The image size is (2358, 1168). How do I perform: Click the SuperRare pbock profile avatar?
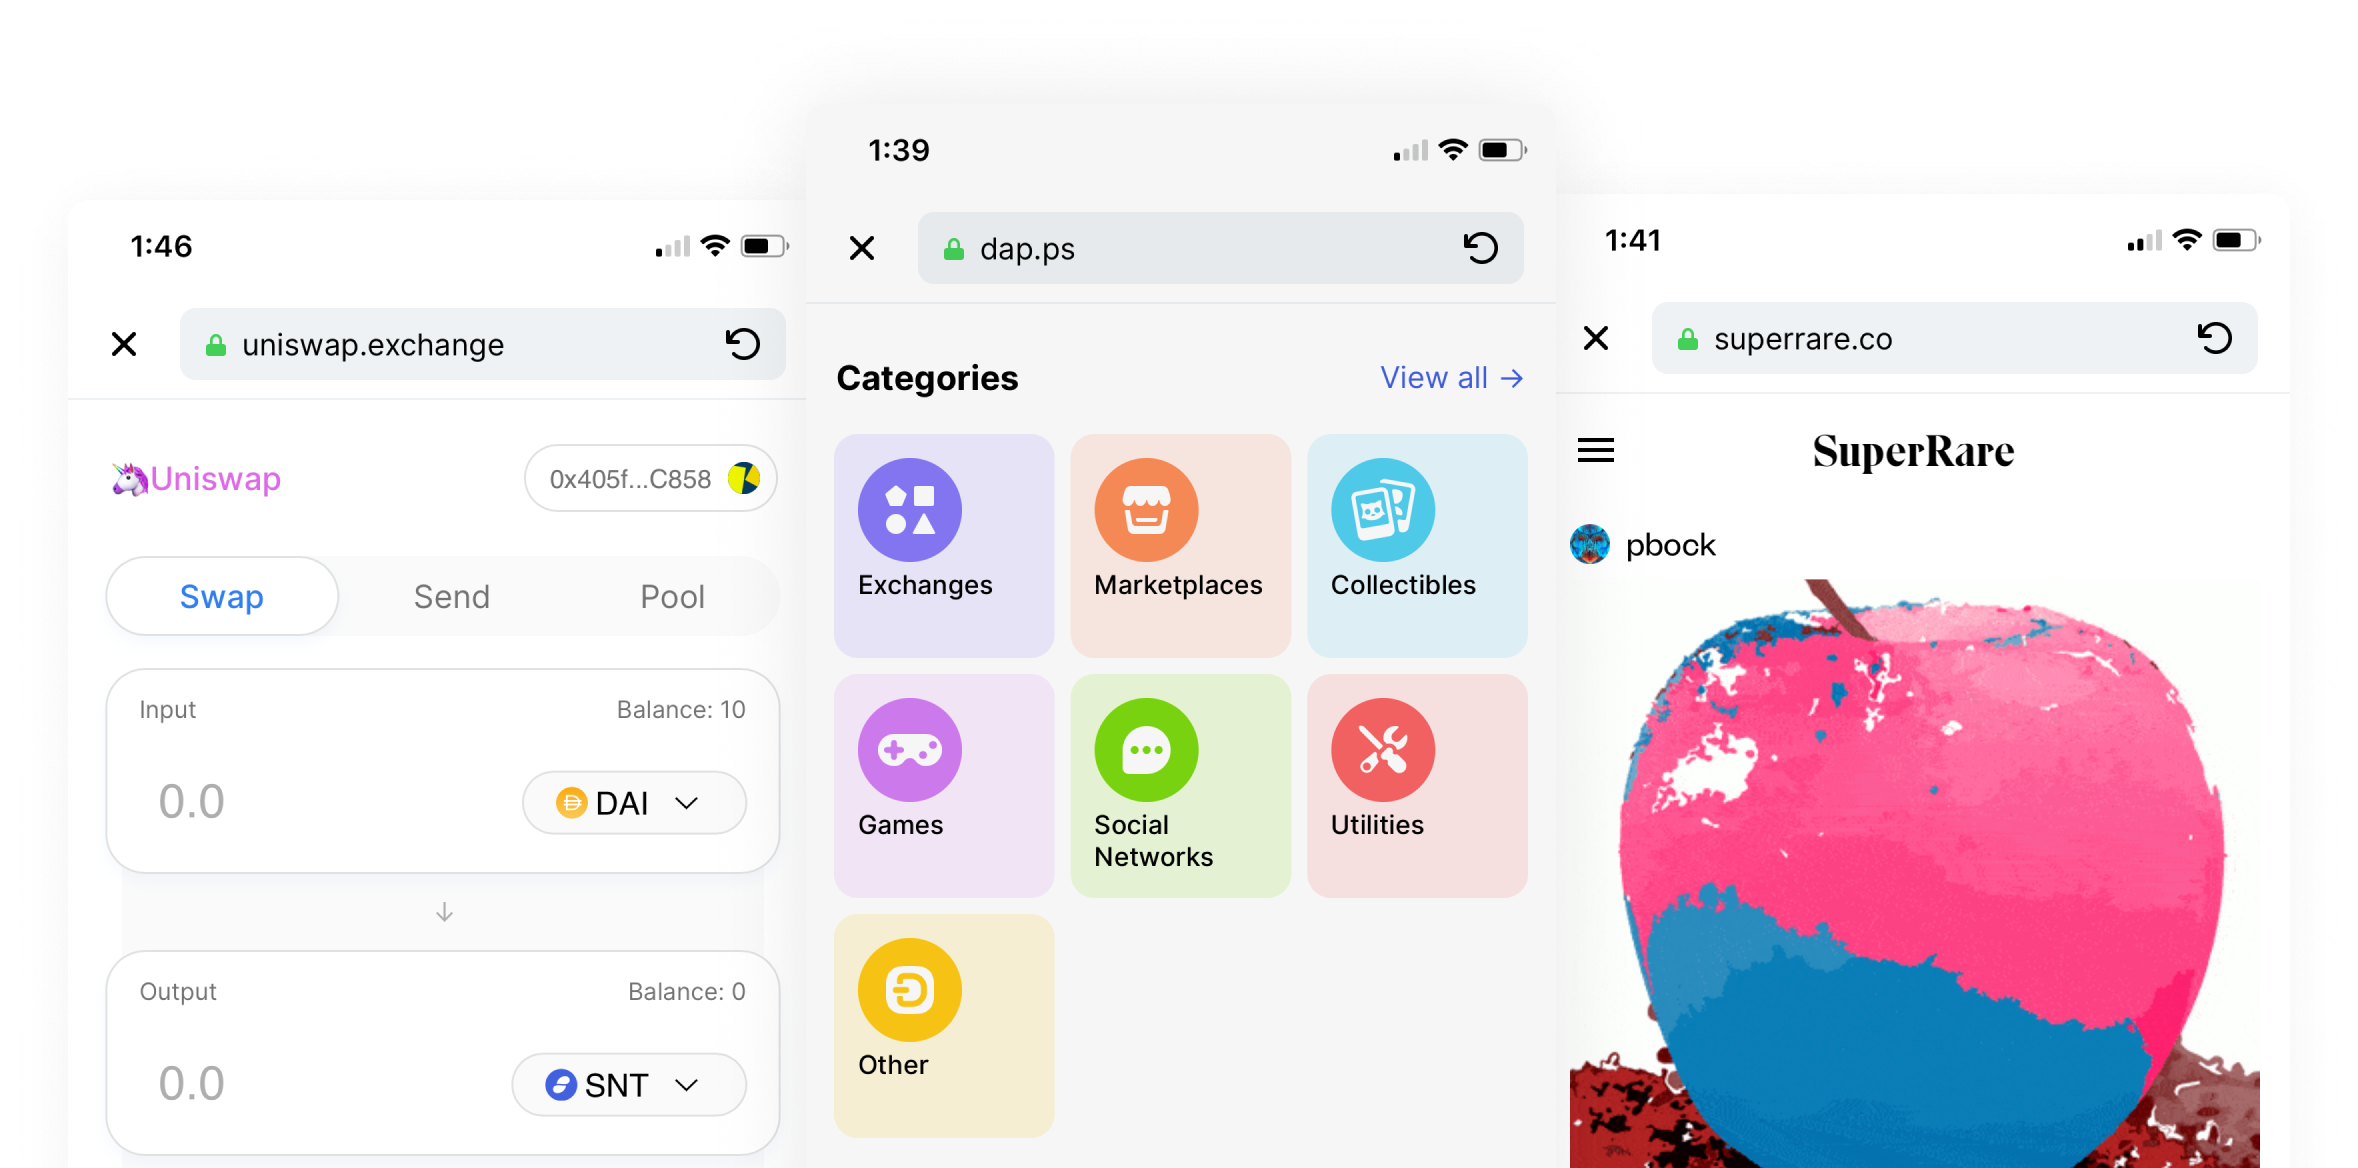(1590, 544)
